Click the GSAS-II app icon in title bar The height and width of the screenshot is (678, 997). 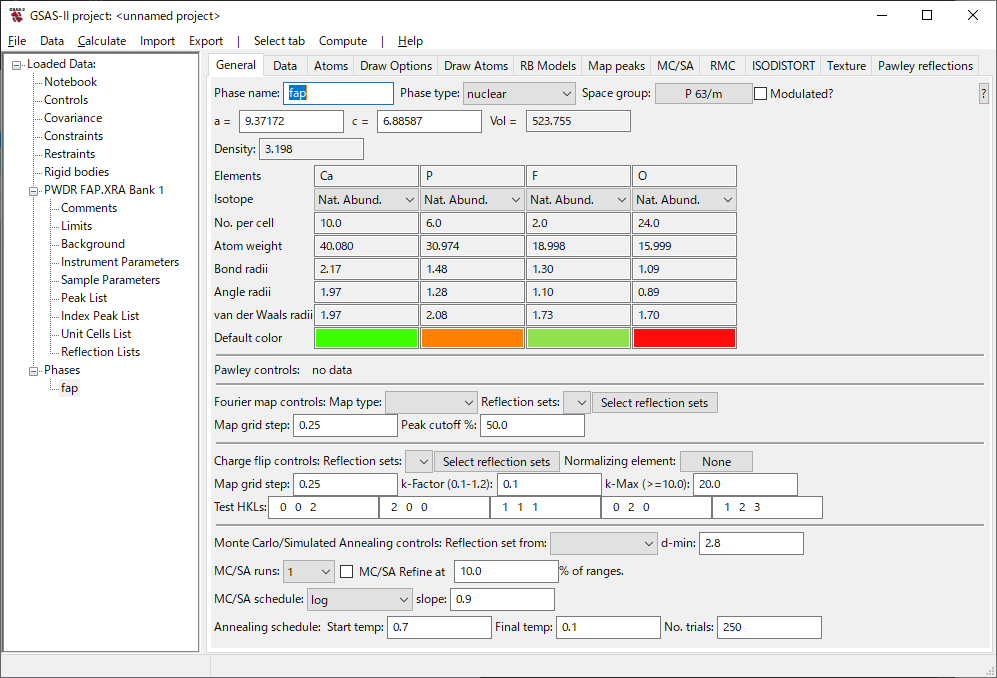(x=16, y=15)
